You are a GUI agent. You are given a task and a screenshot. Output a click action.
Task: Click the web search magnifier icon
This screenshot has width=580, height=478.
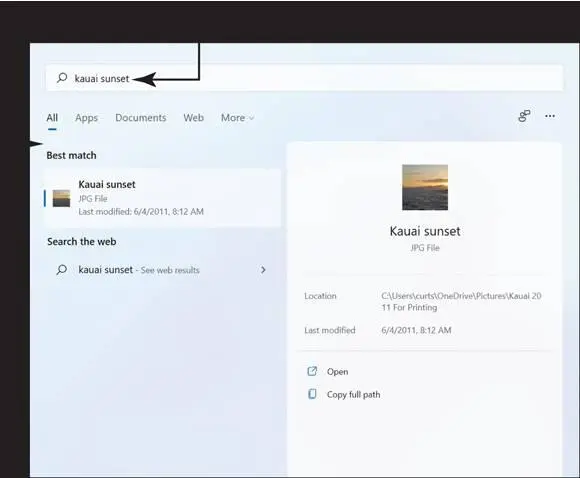click(62, 270)
